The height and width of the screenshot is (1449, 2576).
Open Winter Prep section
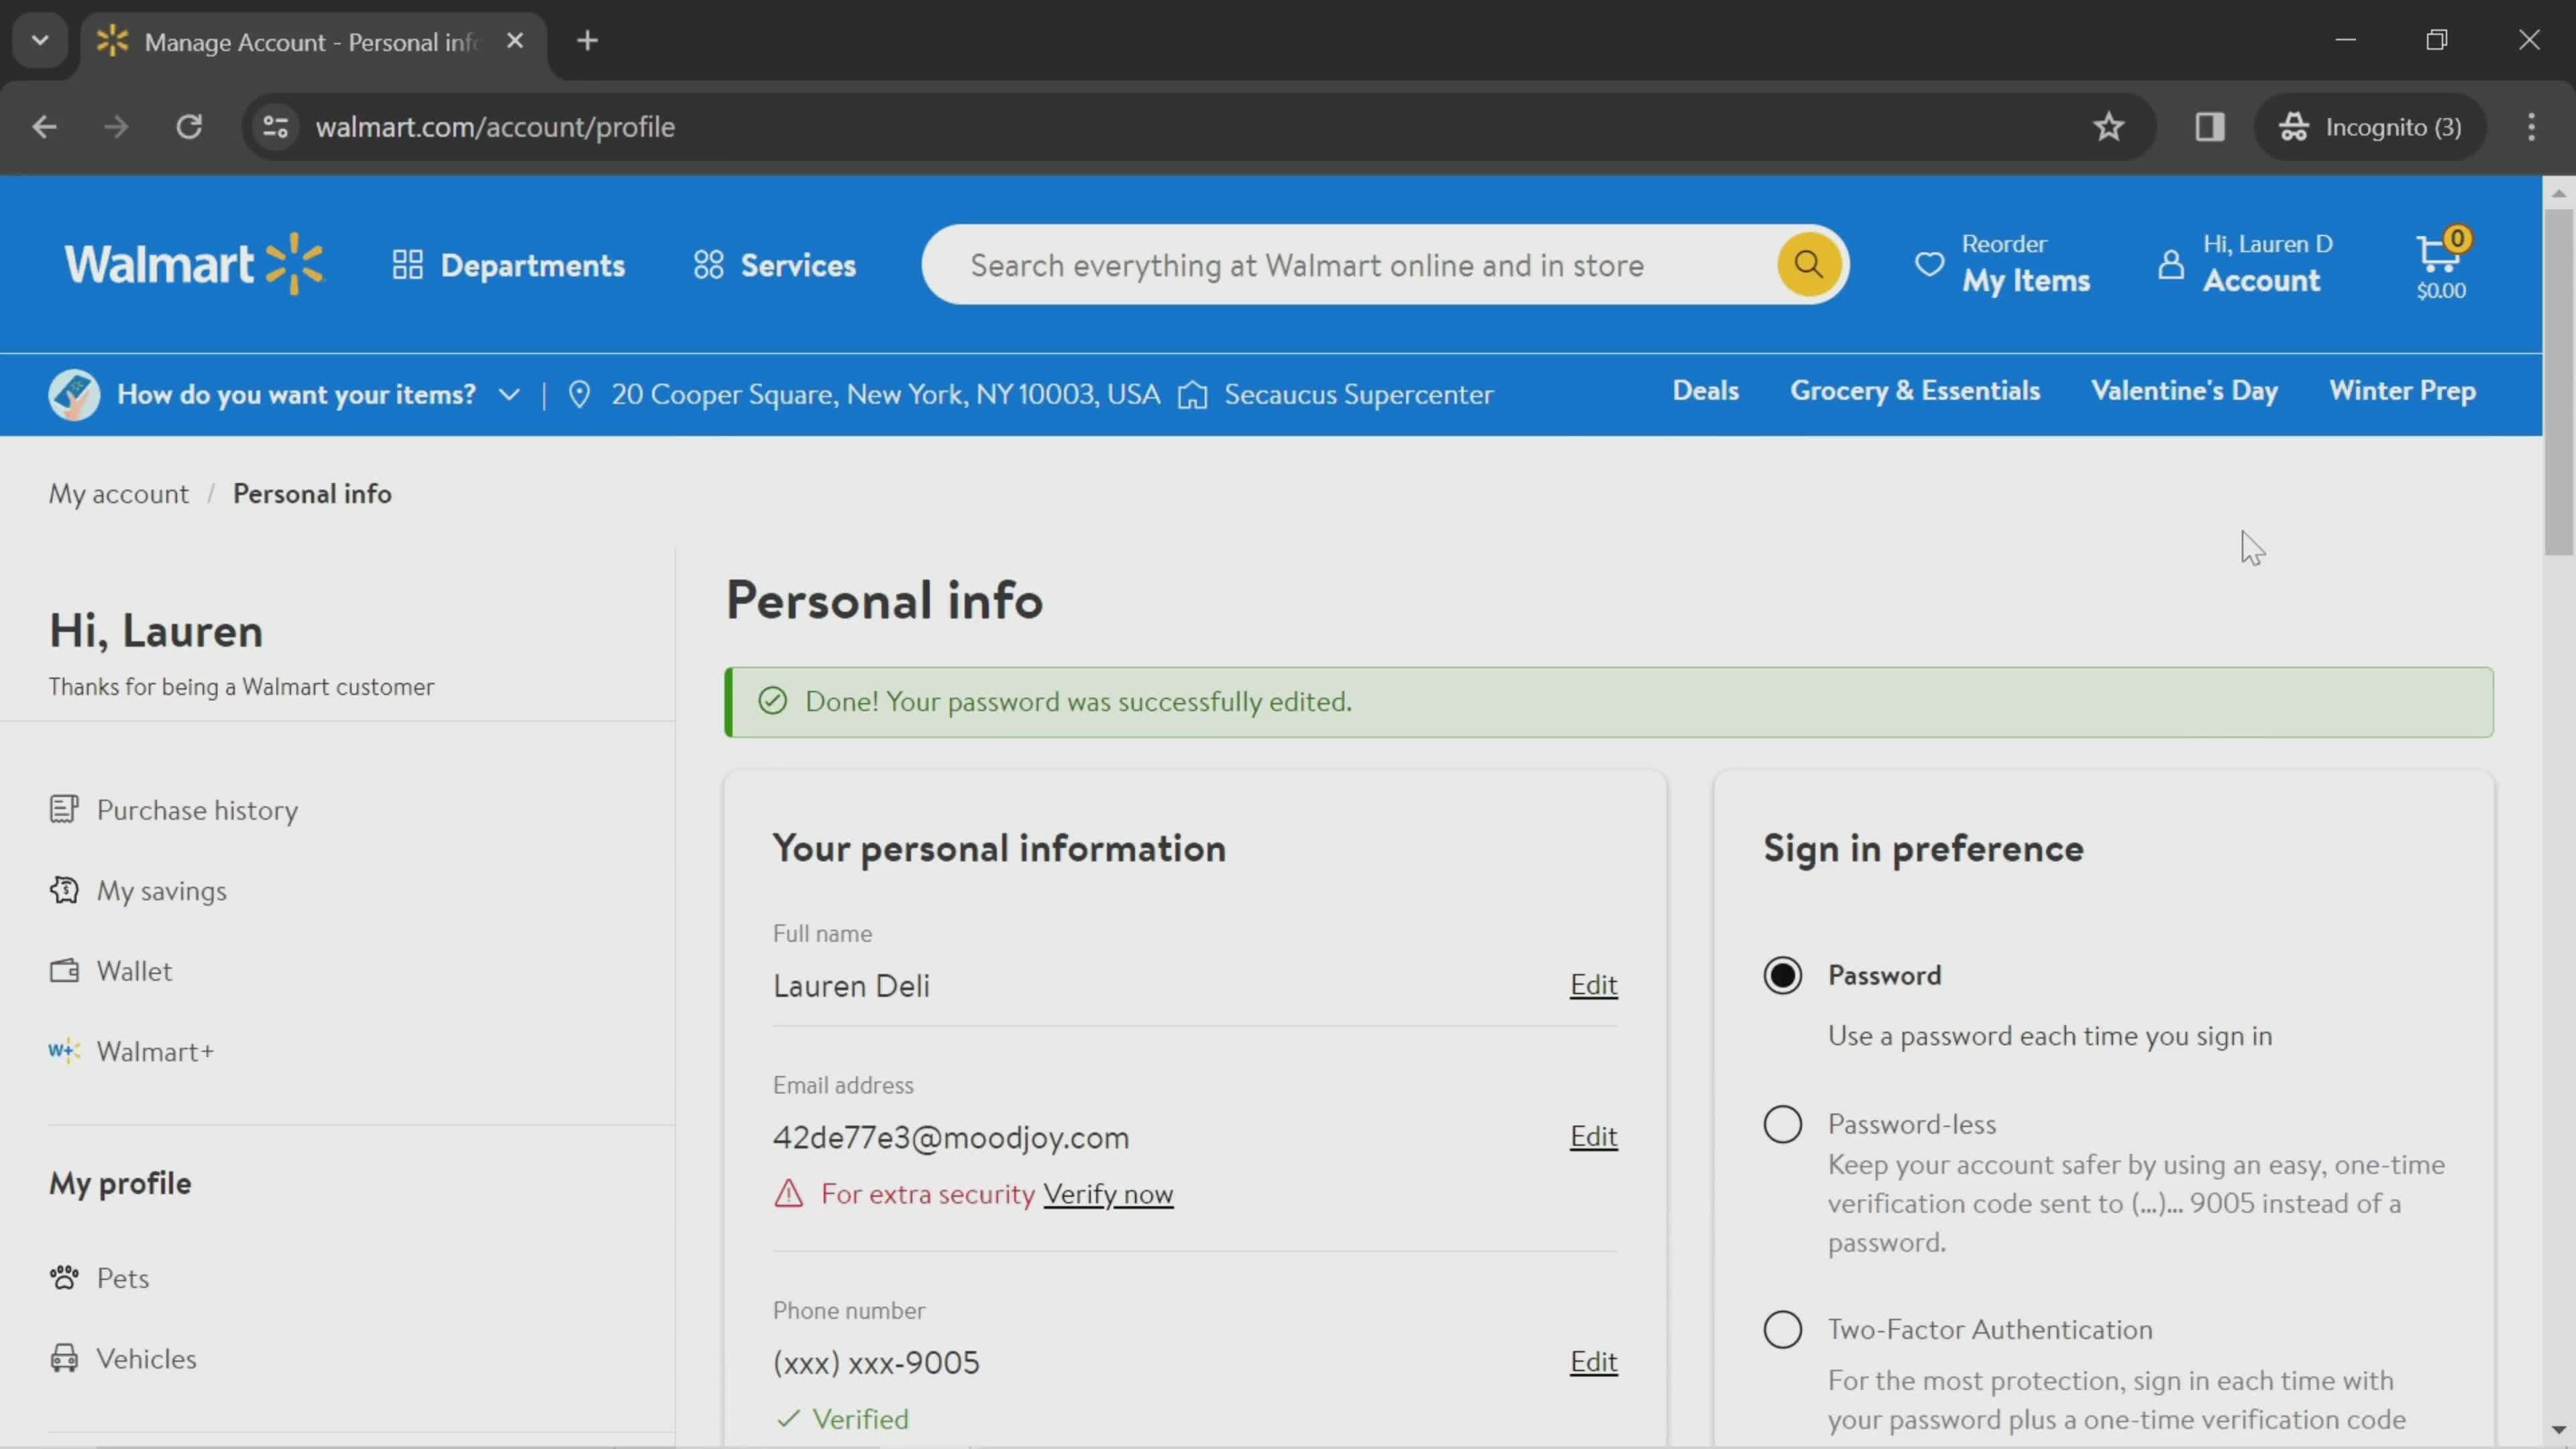[x=2403, y=391]
